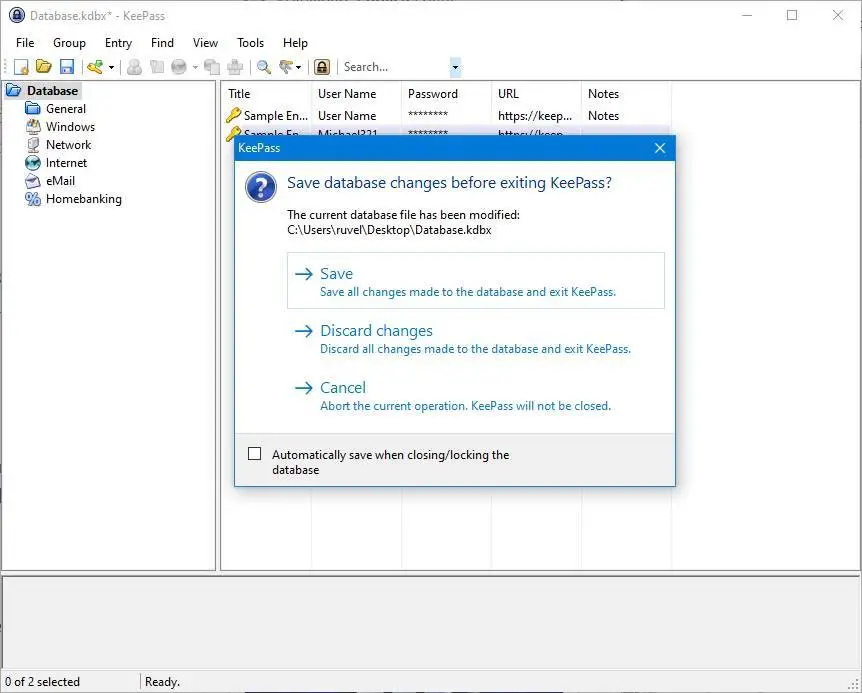Click the Show Entries toolbar icon
862x693 pixels.
coord(286,67)
